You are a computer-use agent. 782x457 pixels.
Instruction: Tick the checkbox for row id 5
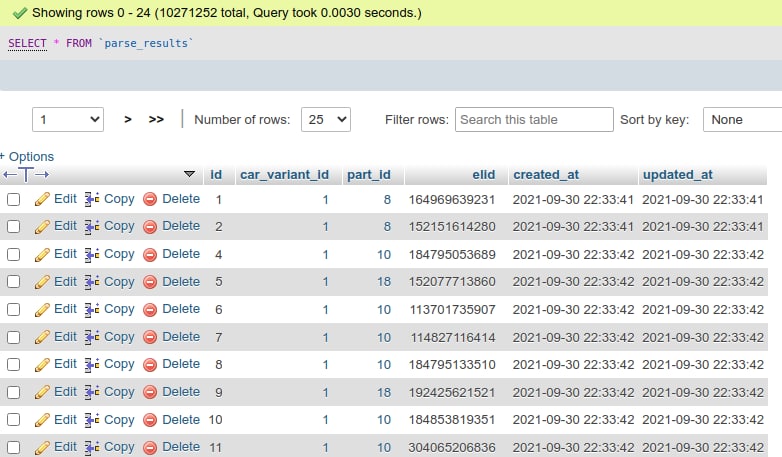click(14, 282)
